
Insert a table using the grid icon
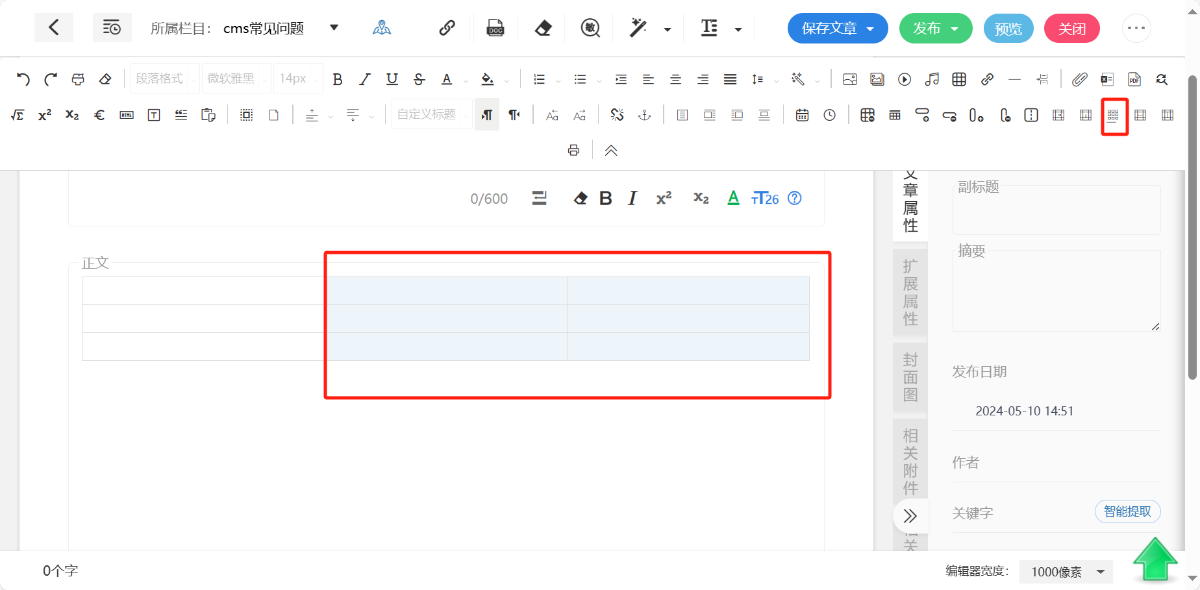point(959,79)
